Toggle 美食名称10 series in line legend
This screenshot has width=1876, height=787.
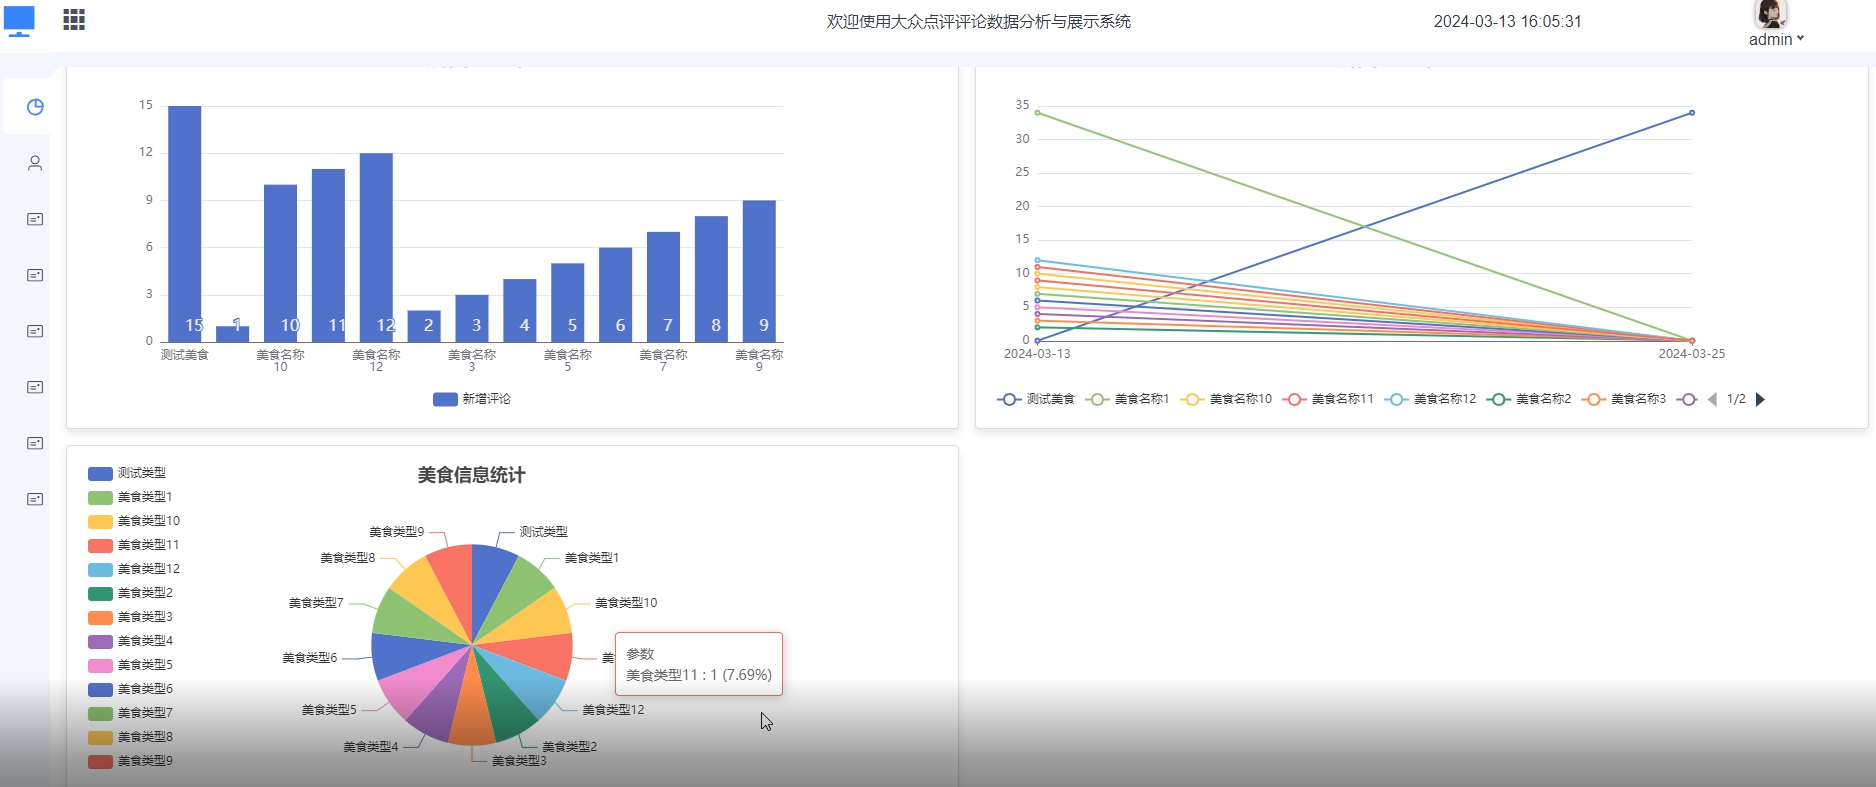pyautogui.click(x=1226, y=399)
